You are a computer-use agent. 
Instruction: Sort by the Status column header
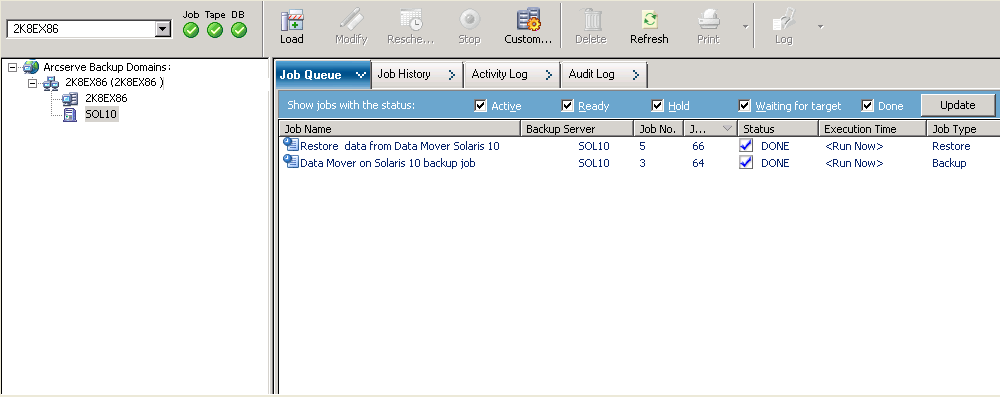click(778, 129)
